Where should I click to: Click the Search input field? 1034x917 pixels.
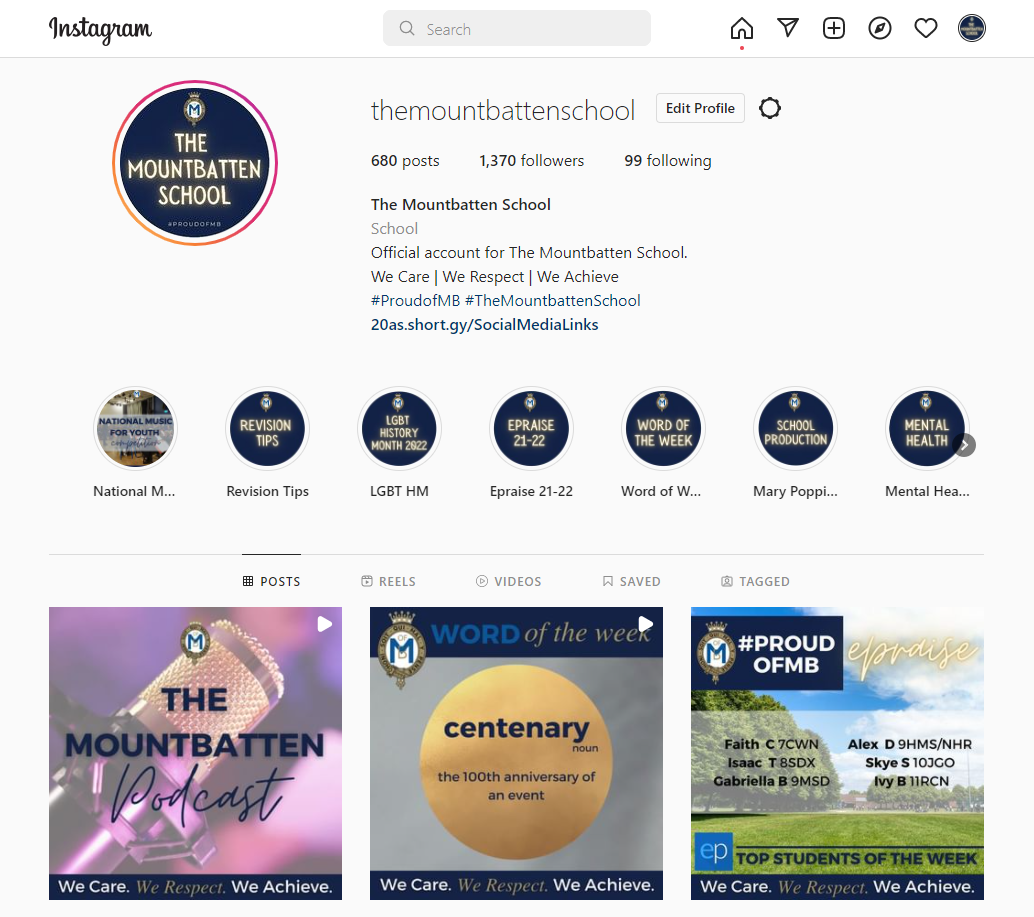point(517,28)
